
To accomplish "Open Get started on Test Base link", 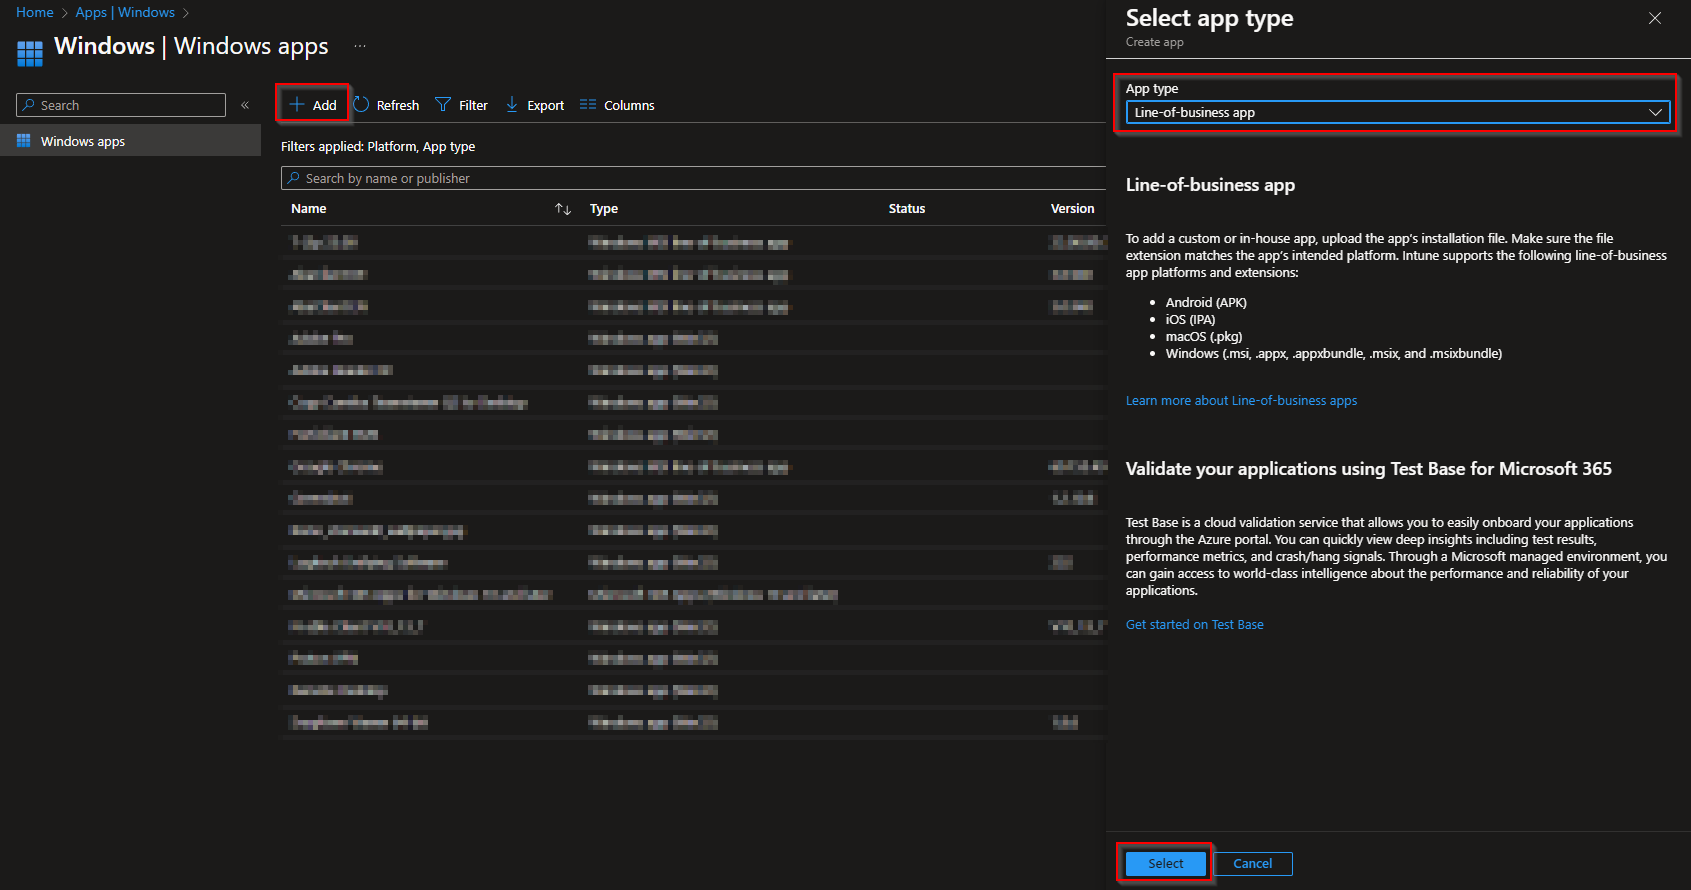I will [x=1194, y=625].
